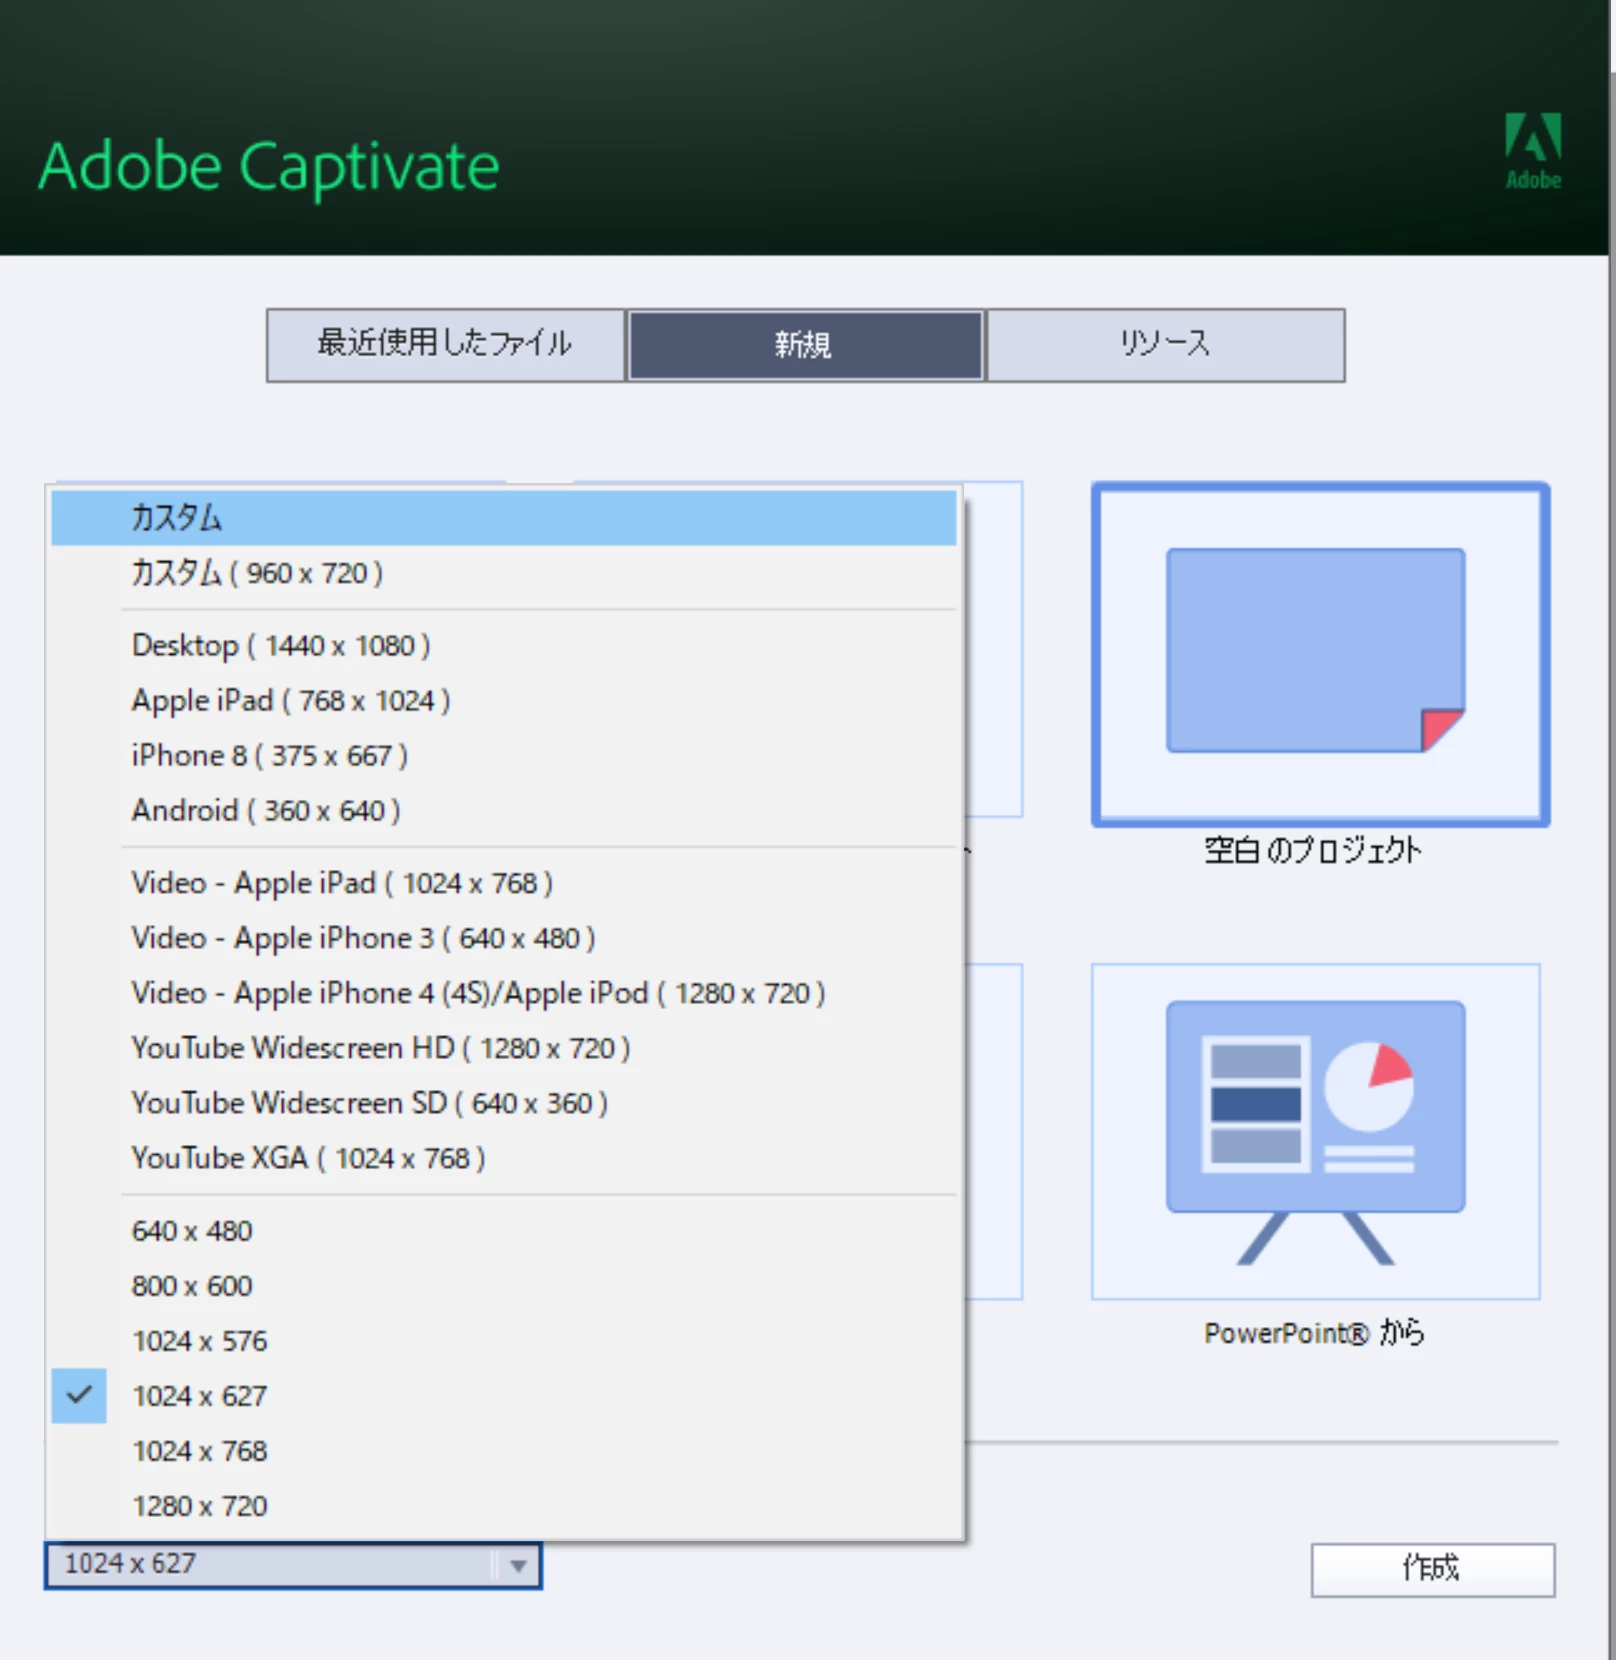Screen dimensions: 1616x1660
Task: Select the 1024 x 576 size
Action: 504,1341
